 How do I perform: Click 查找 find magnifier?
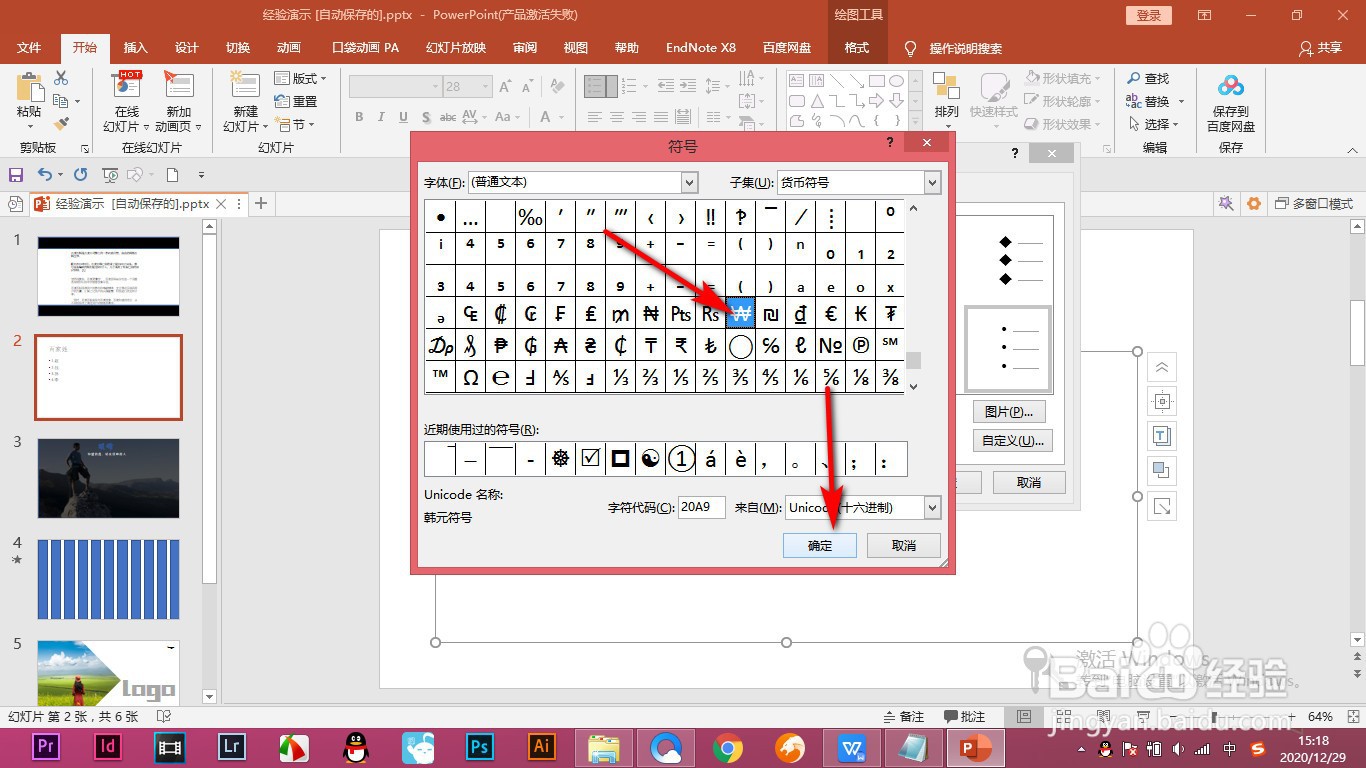(x=1148, y=78)
